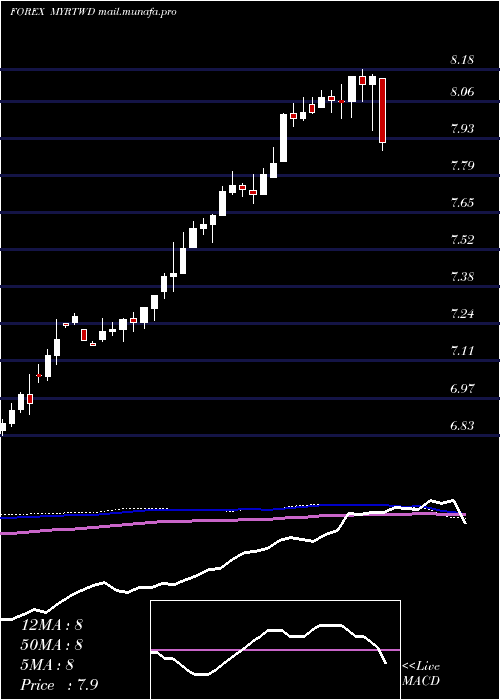This screenshot has height=700, width=500.
Task: Select the 7.79 price level label
Action: click(462, 166)
